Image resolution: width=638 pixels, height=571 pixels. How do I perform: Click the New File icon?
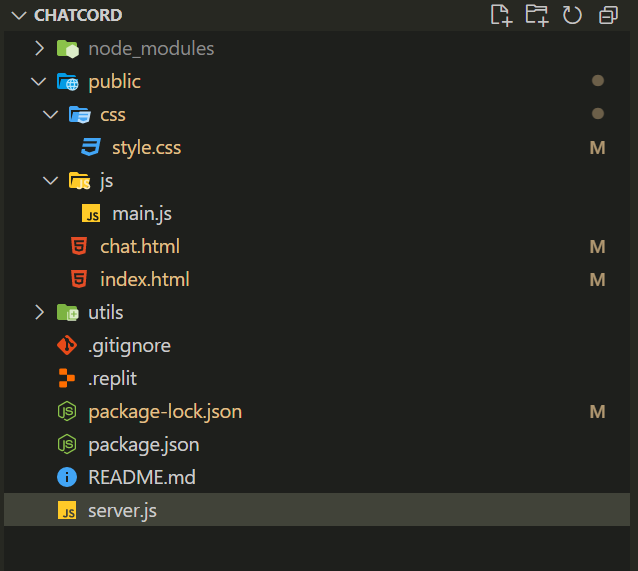[500, 15]
